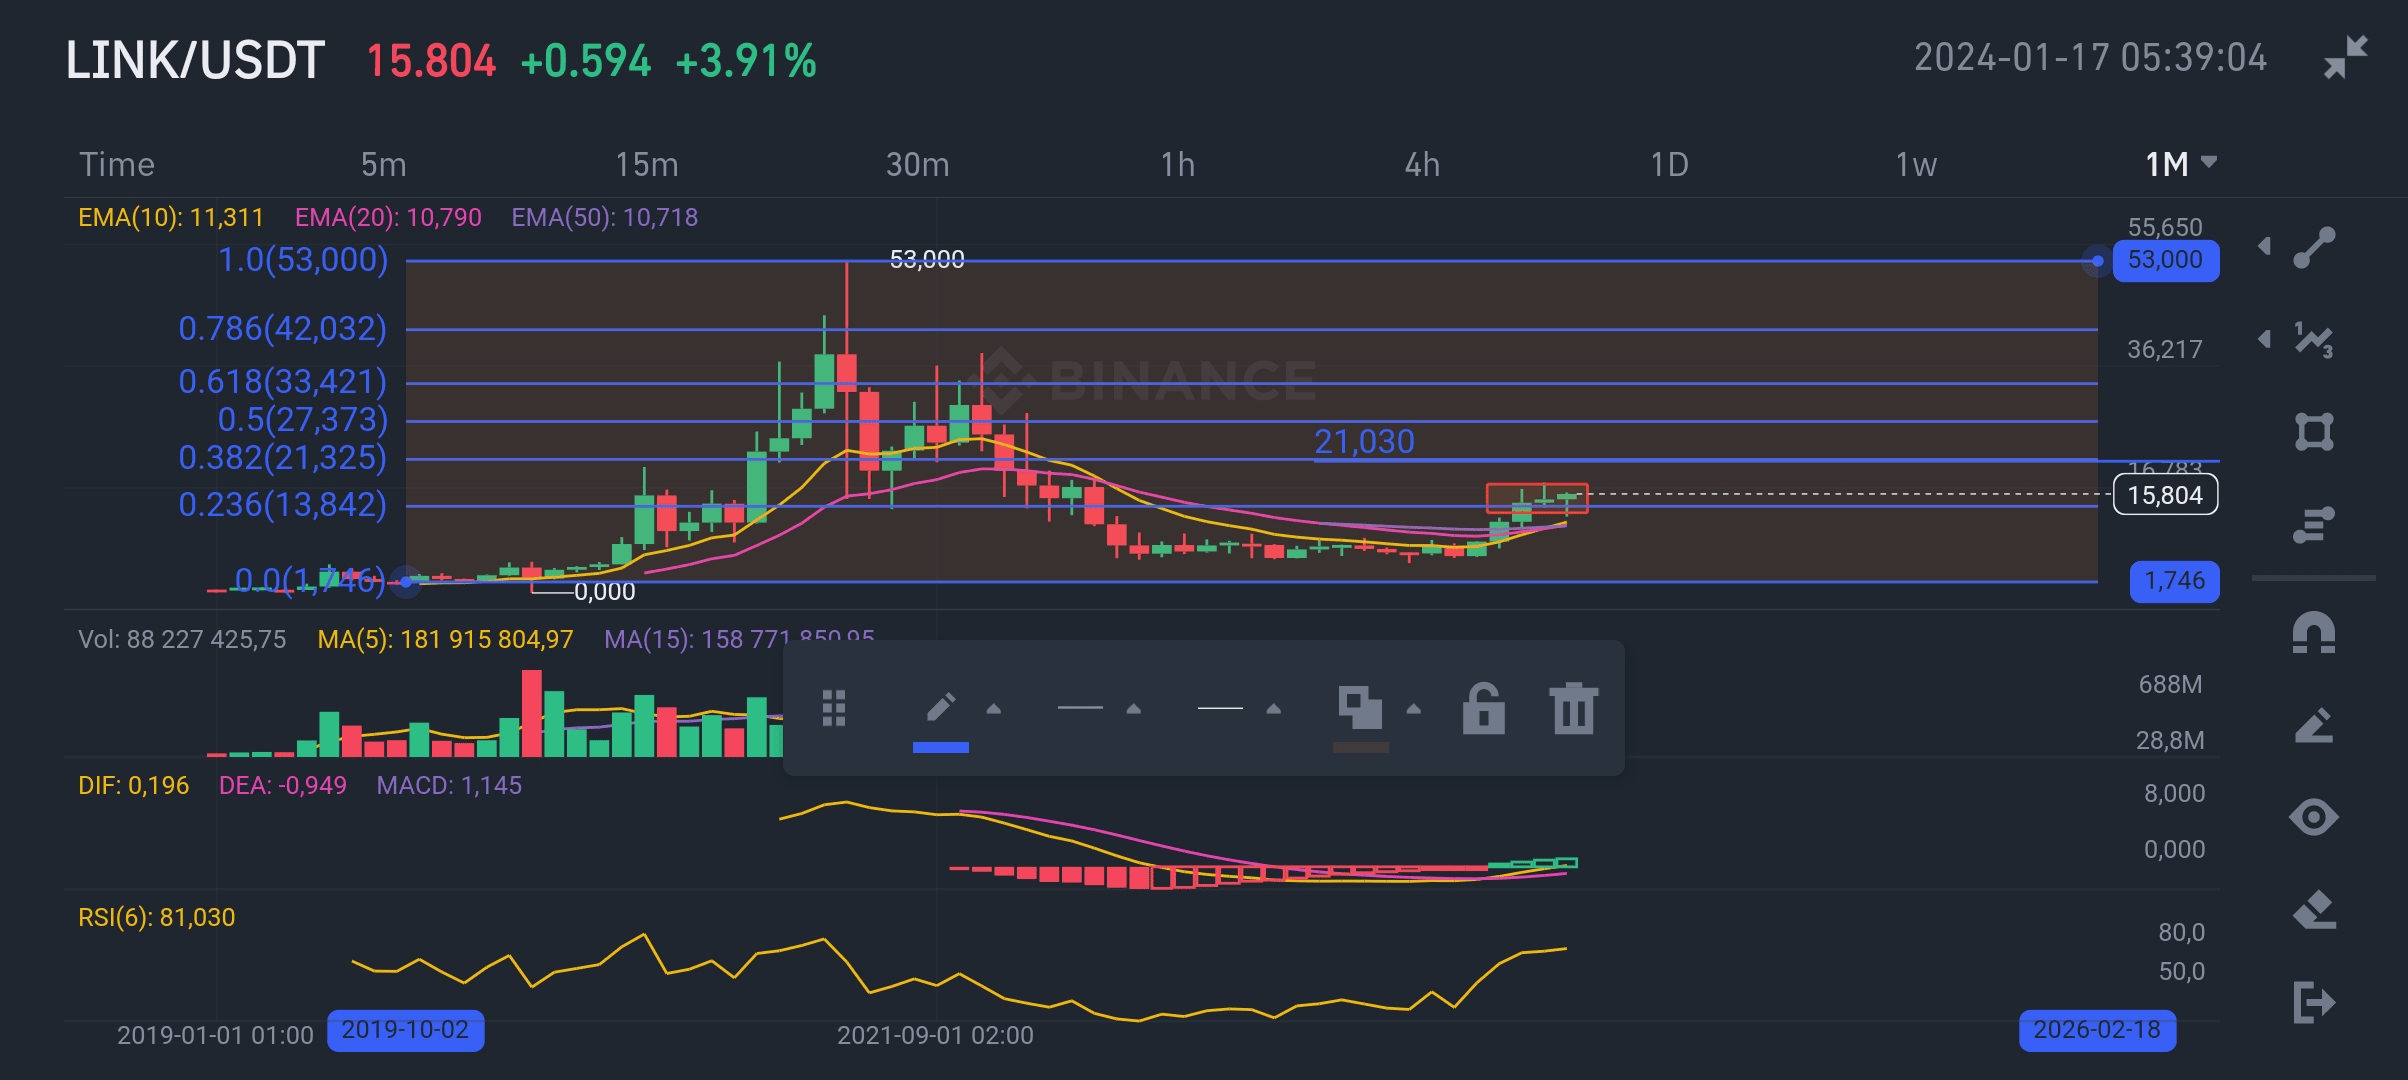
Task: Choose the rectangle shape tool
Action: point(2314,432)
